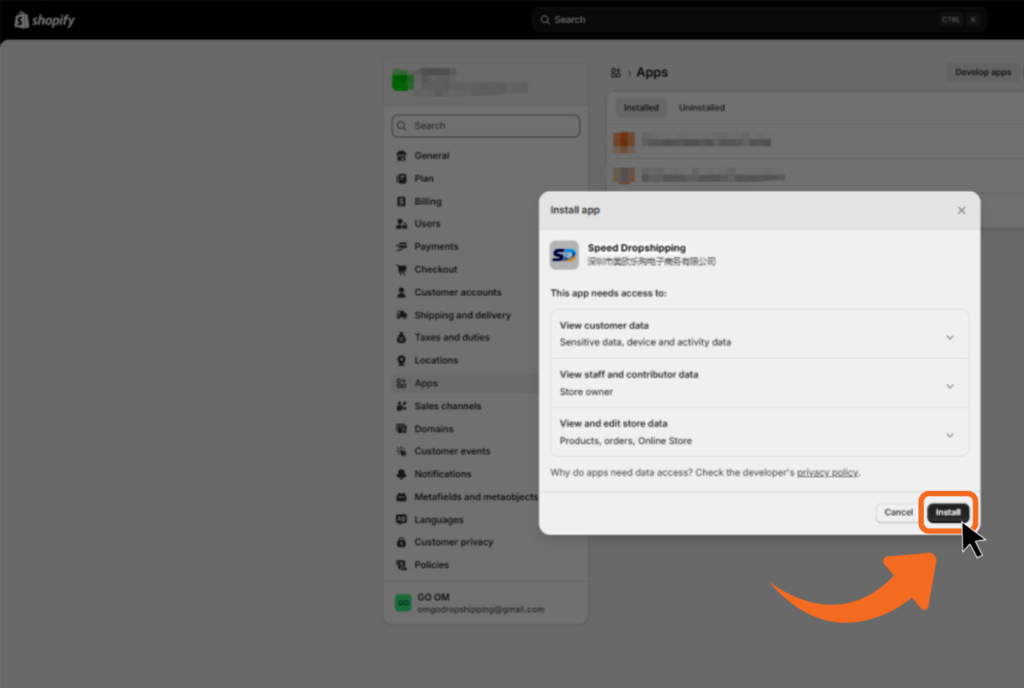Screen dimensions: 1024x688
Task: Open the developer's privacy policy link
Action: [827, 472]
